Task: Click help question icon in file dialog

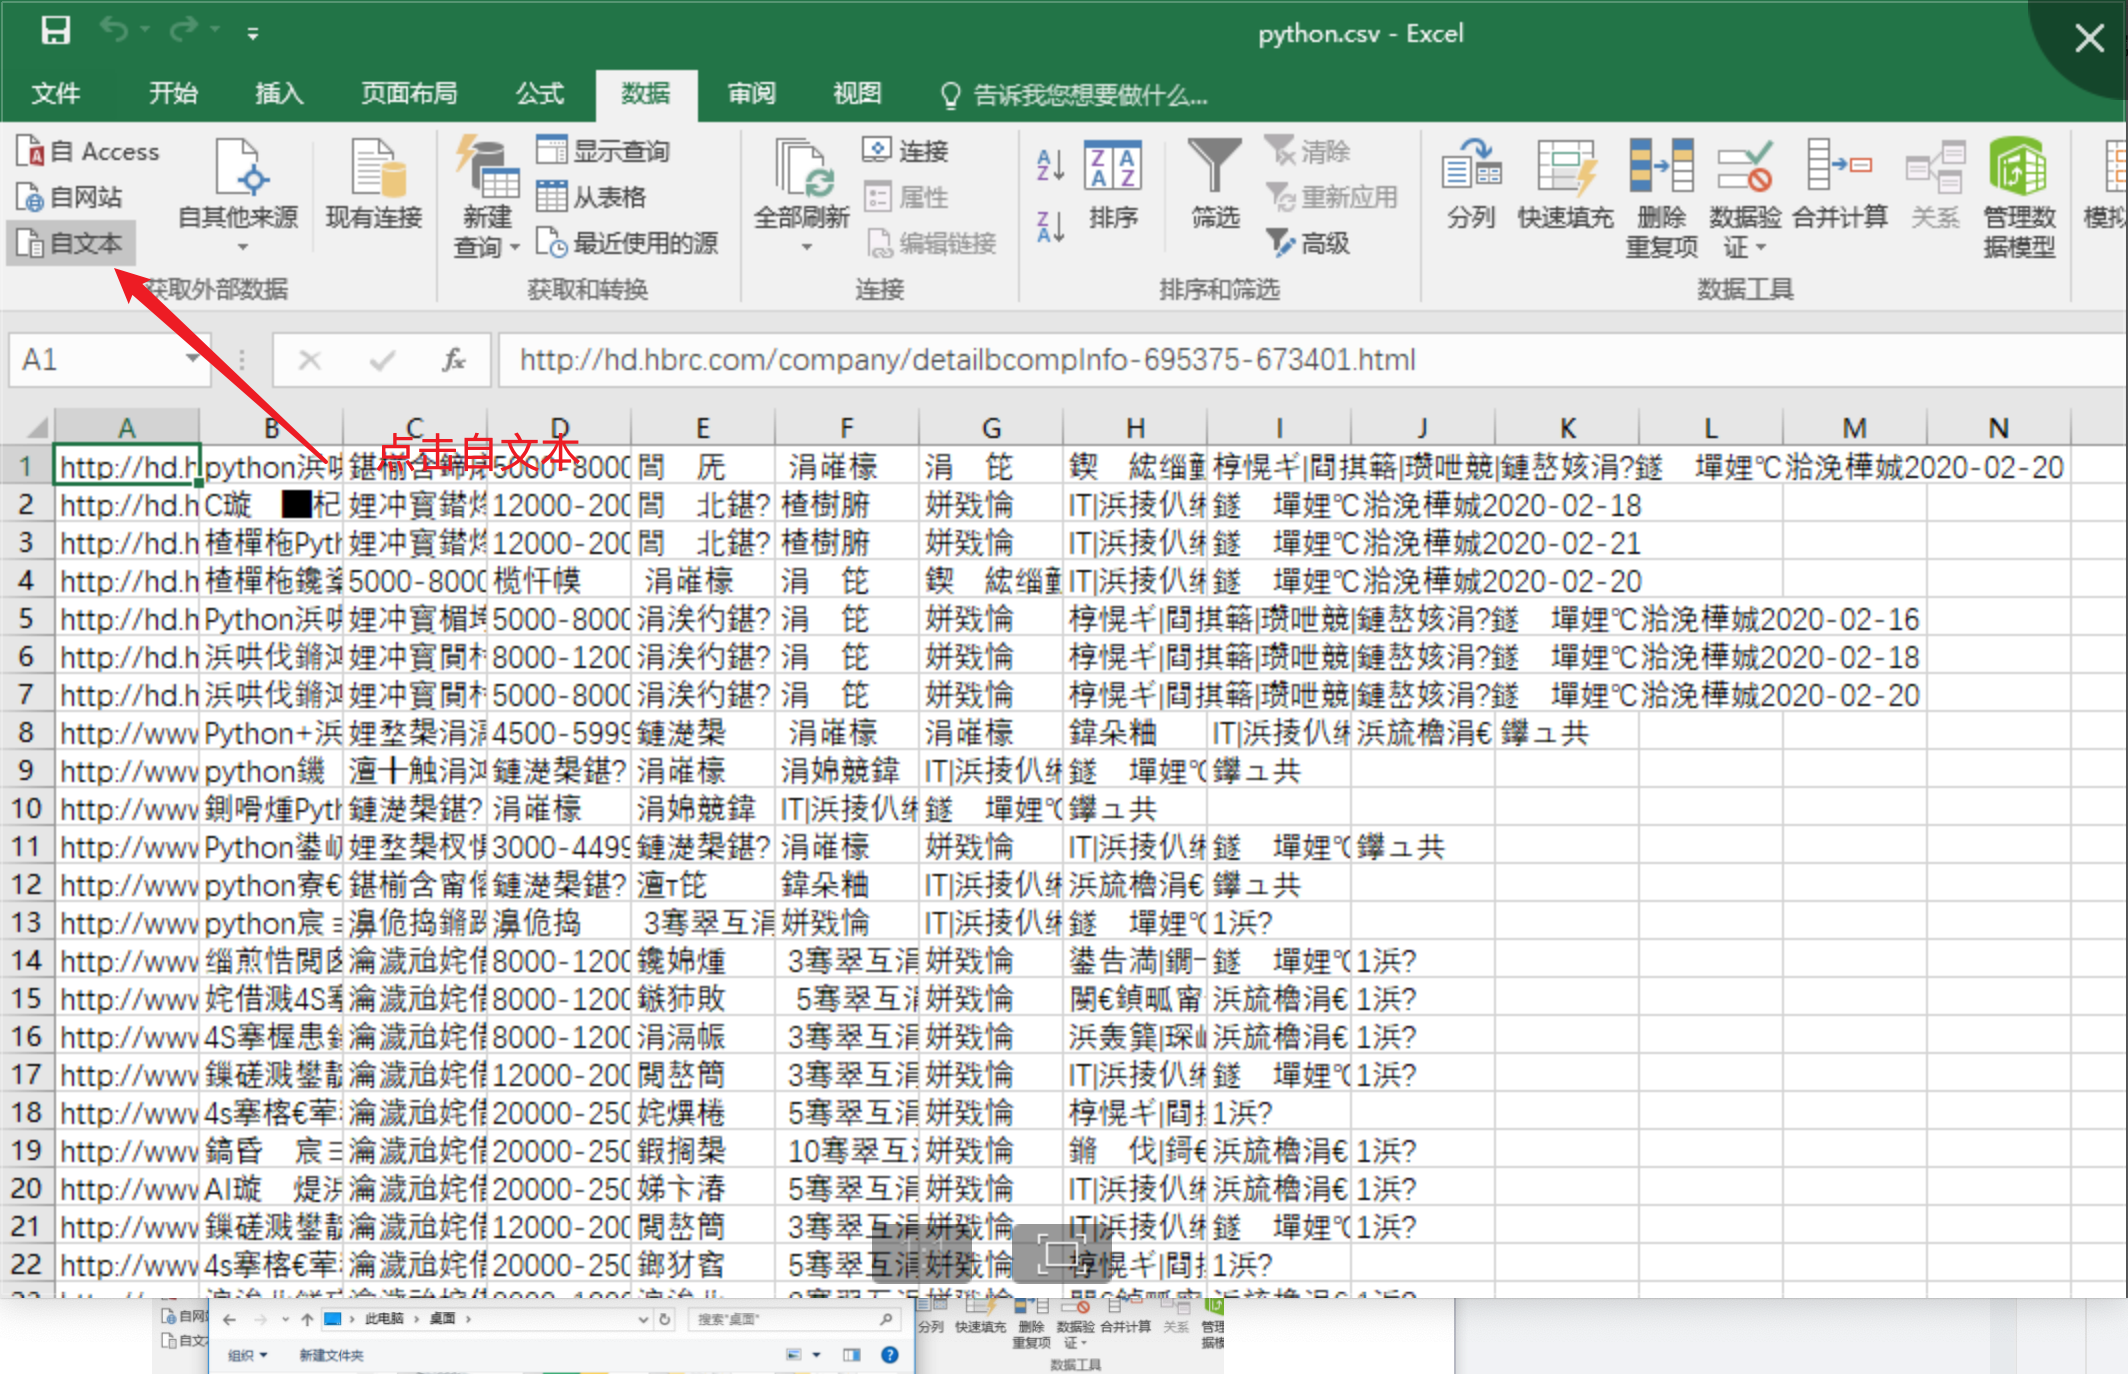Action: point(889,1355)
